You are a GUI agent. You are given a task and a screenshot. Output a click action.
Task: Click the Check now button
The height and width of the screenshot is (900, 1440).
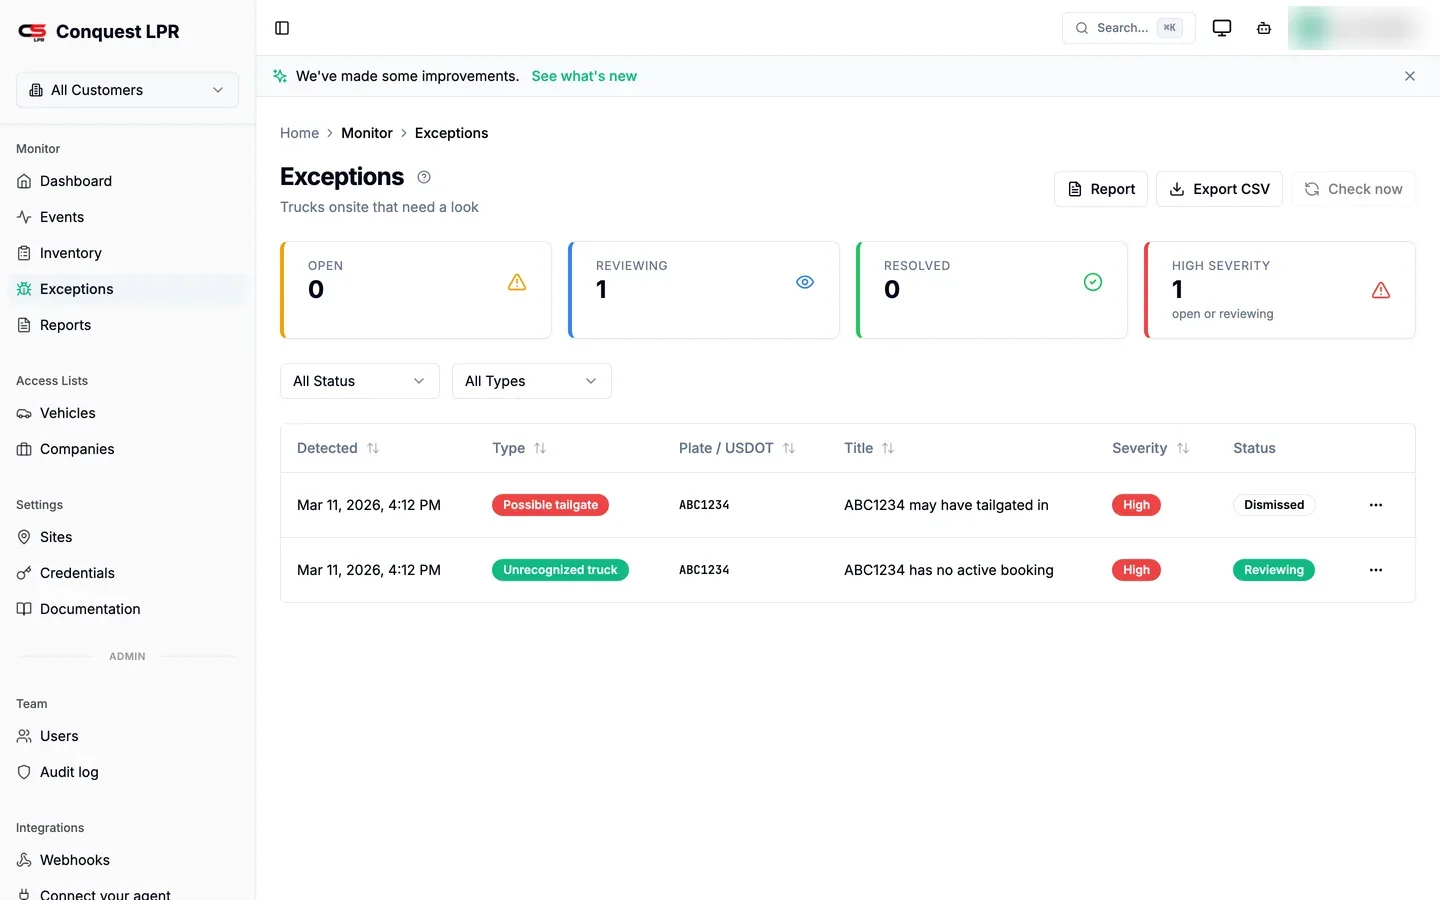1353,189
